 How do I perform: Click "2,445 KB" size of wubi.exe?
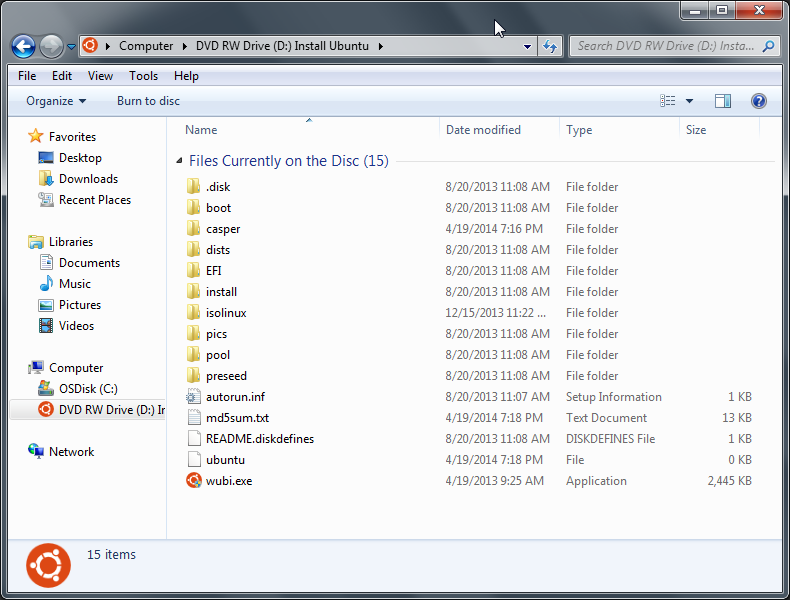pyautogui.click(x=729, y=481)
